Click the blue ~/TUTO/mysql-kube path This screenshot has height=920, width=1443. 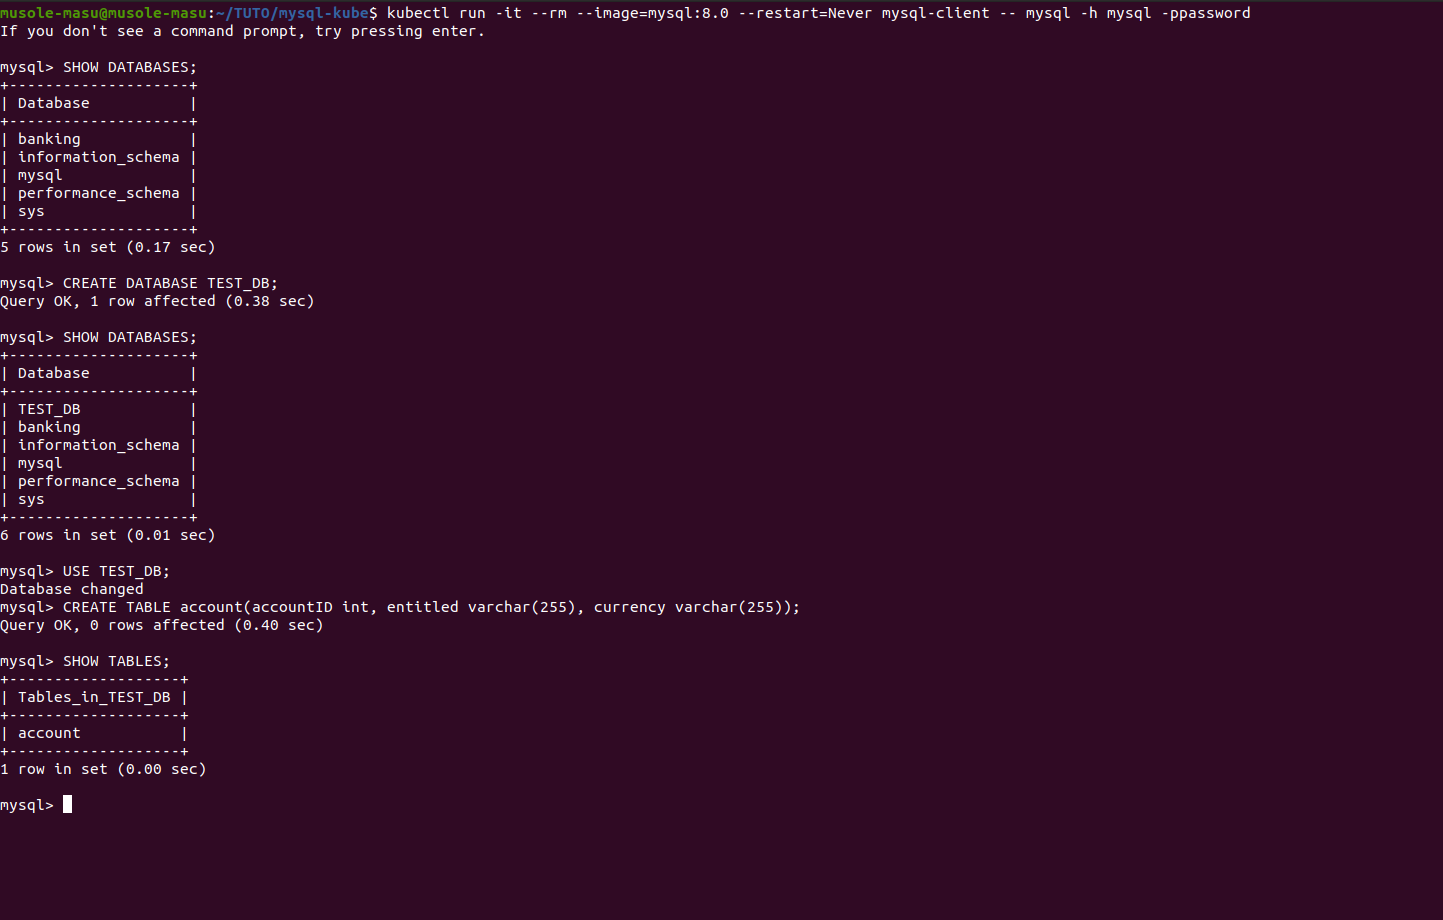pyautogui.click(x=292, y=13)
